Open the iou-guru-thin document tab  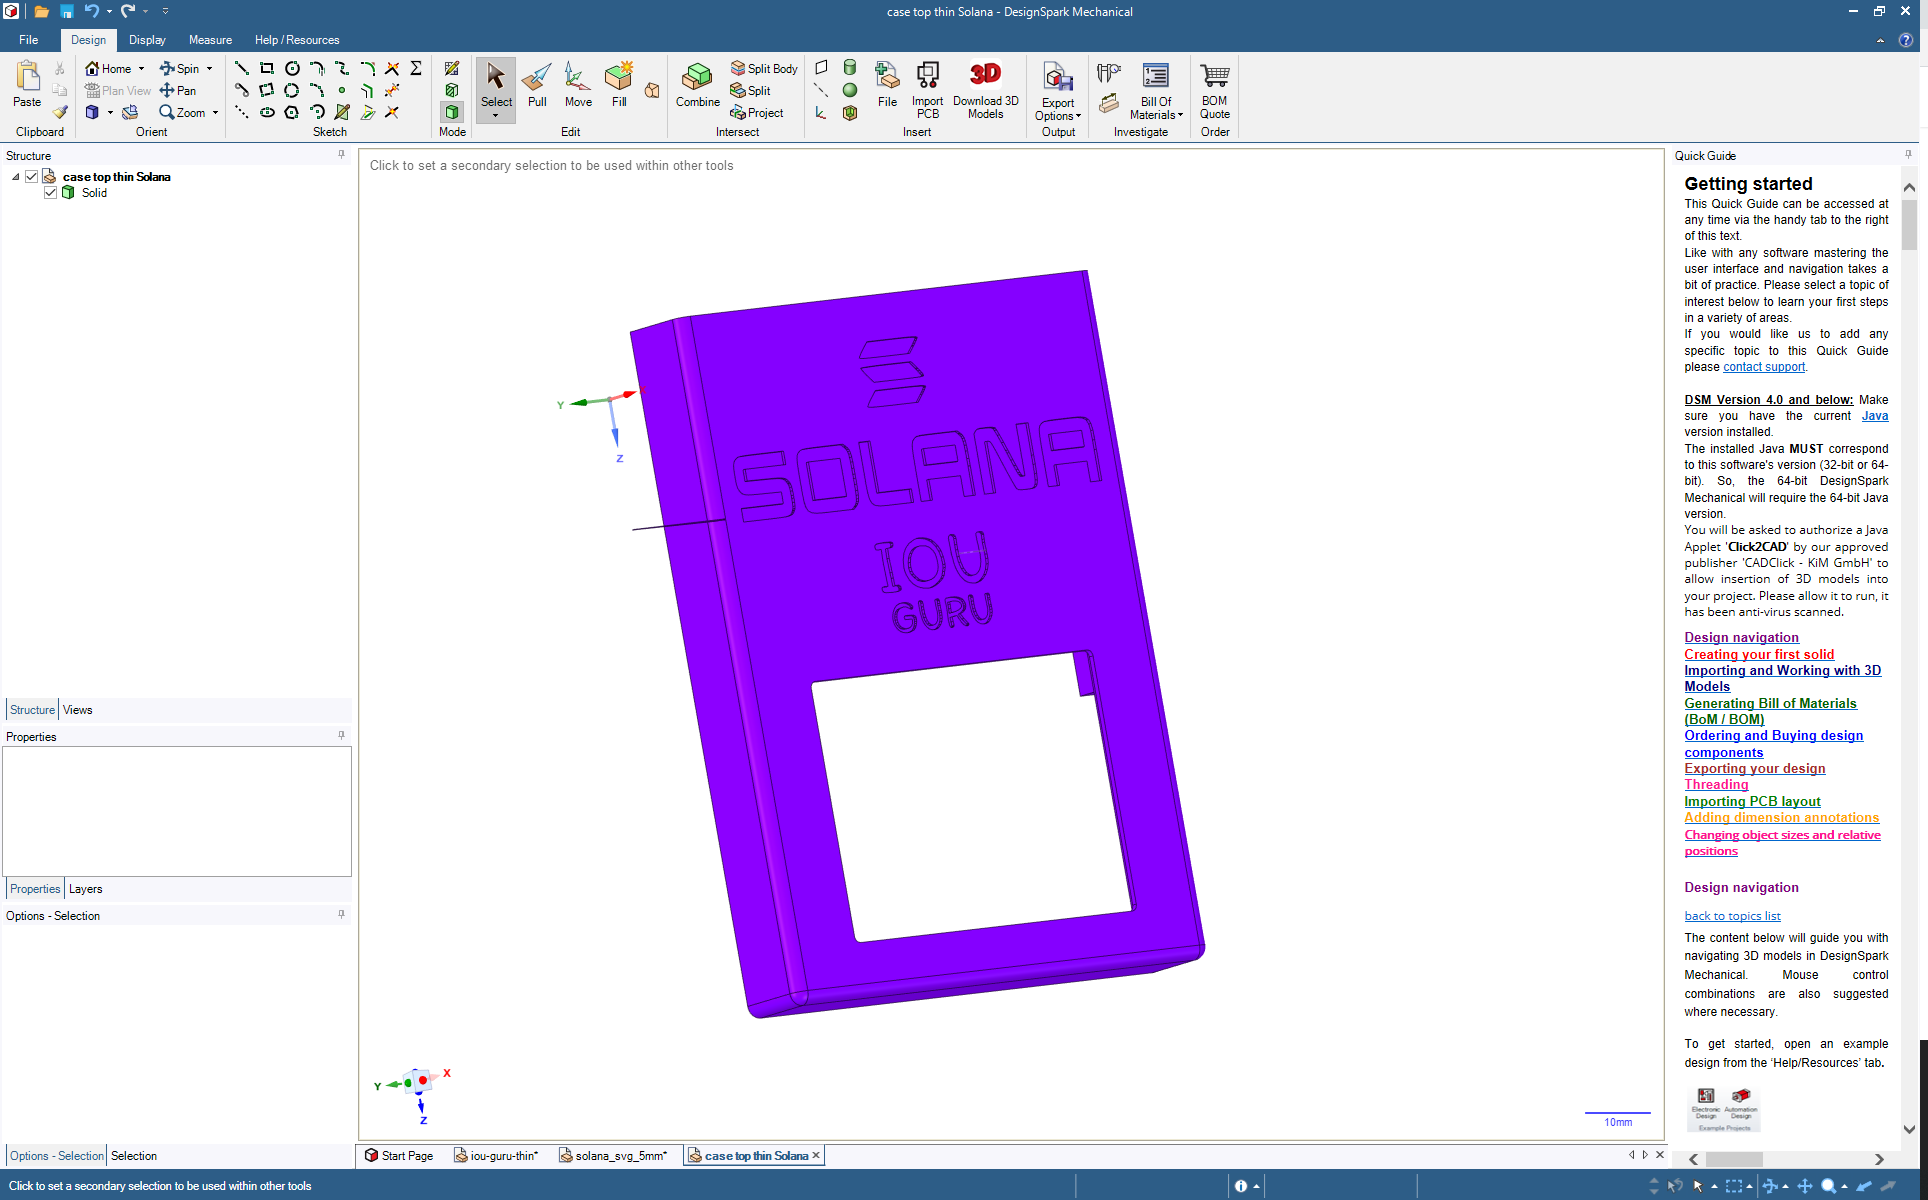(x=497, y=1155)
